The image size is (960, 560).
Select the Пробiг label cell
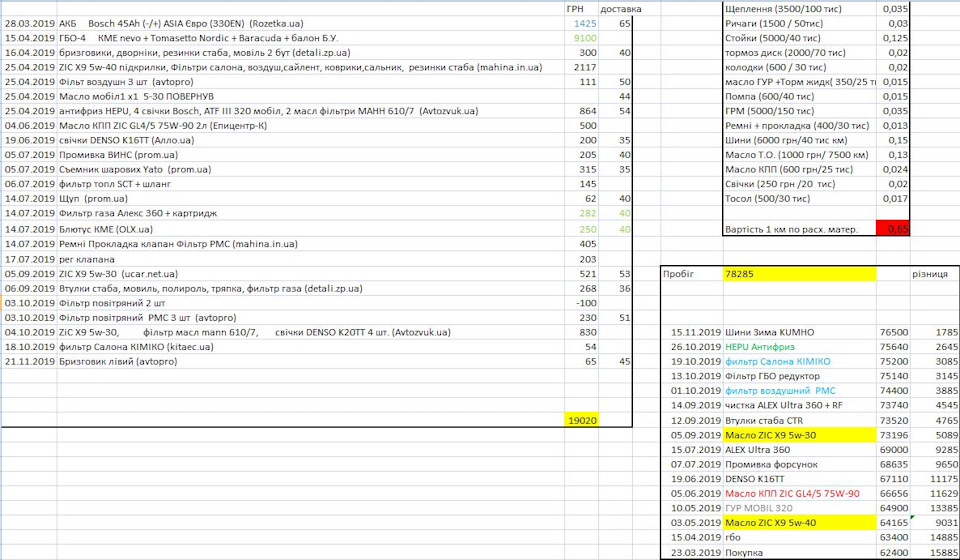(692, 274)
